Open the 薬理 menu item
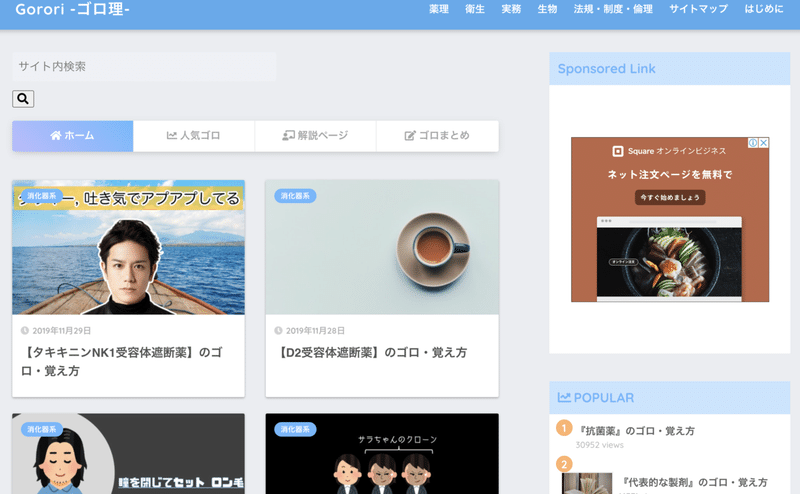The width and height of the screenshot is (800, 494). [x=439, y=9]
